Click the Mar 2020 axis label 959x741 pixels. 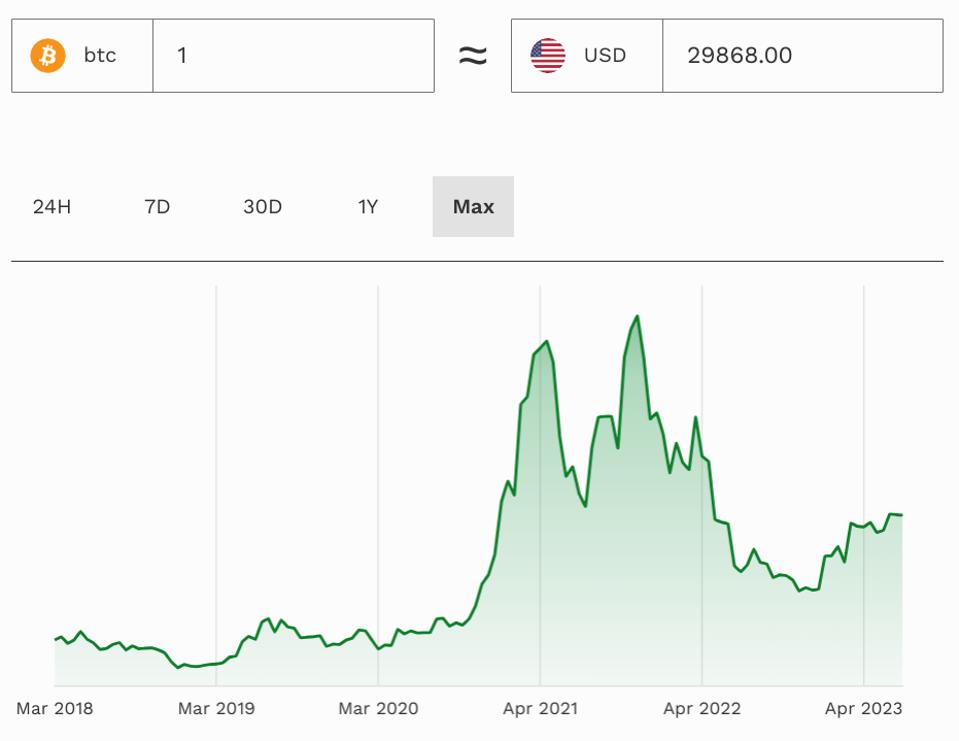(x=378, y=709)
